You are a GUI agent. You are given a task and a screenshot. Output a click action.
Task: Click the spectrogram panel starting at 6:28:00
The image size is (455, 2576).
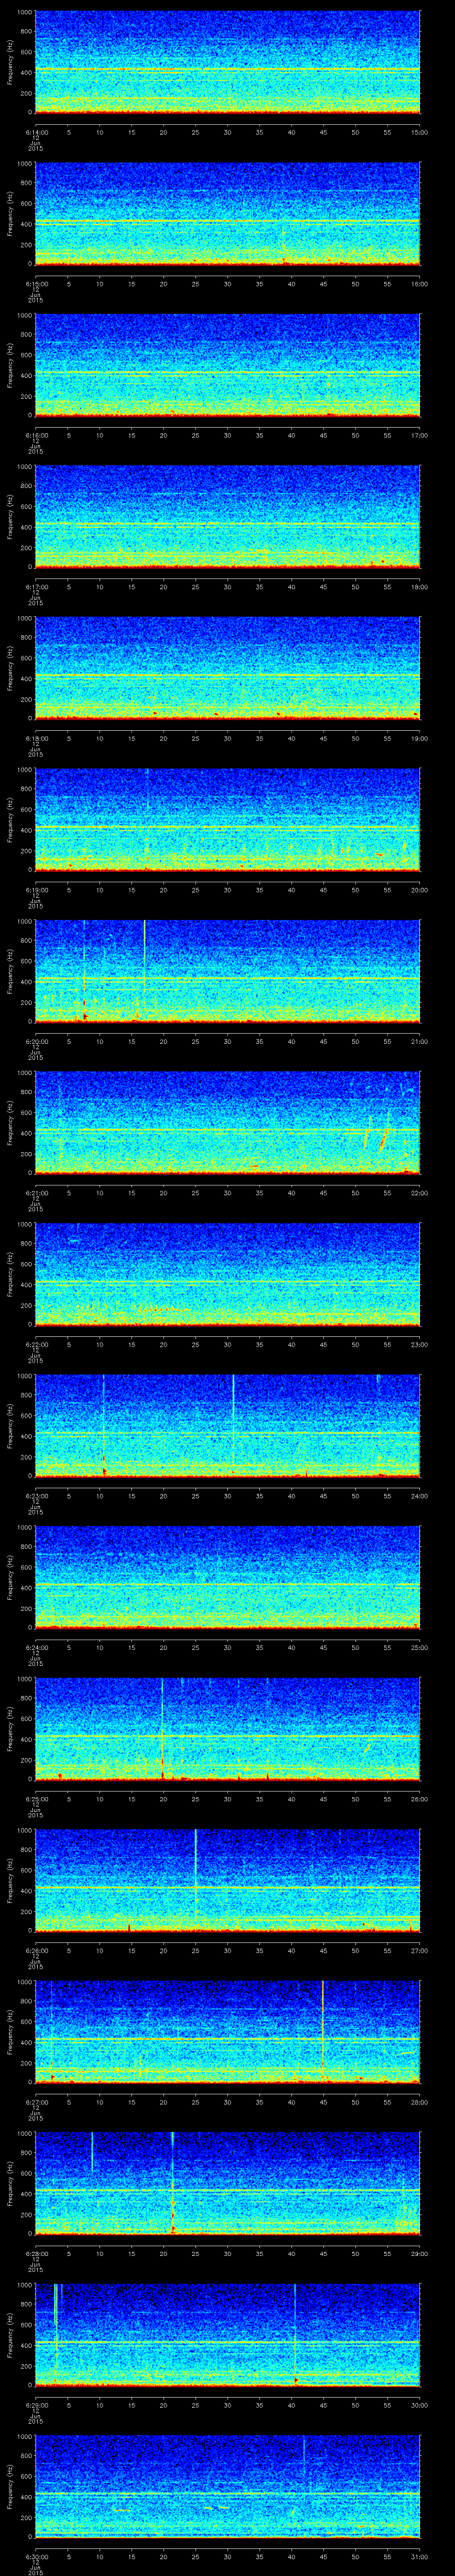point(227,2183)
